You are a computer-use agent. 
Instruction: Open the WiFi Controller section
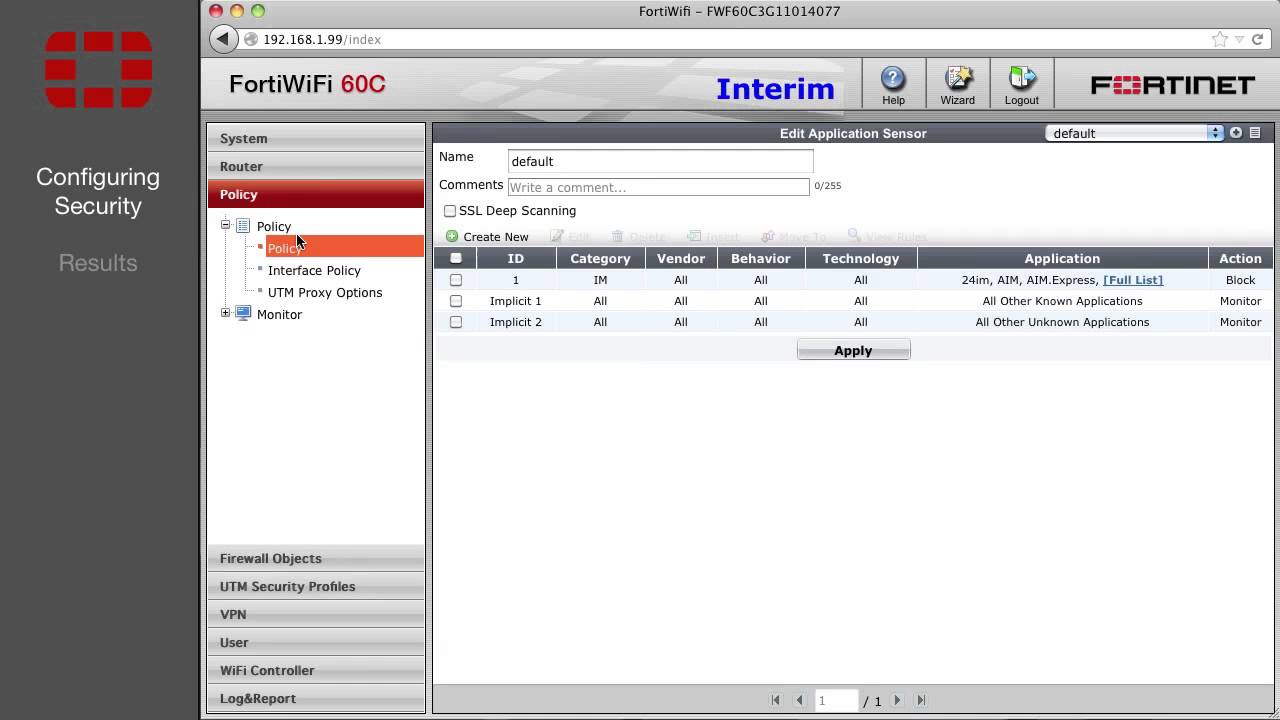(316, 670)
